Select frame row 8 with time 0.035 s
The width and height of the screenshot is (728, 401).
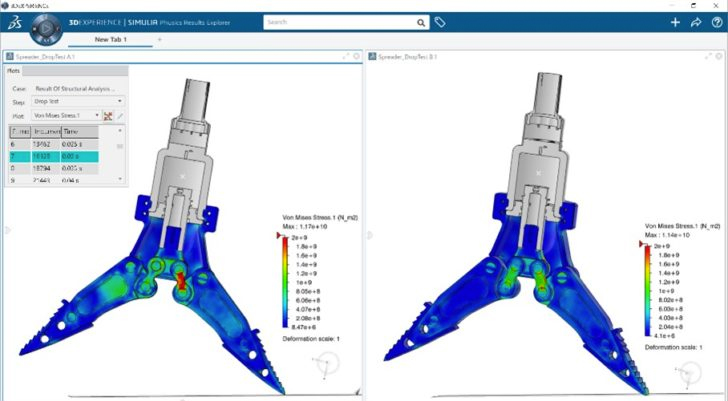54,168
